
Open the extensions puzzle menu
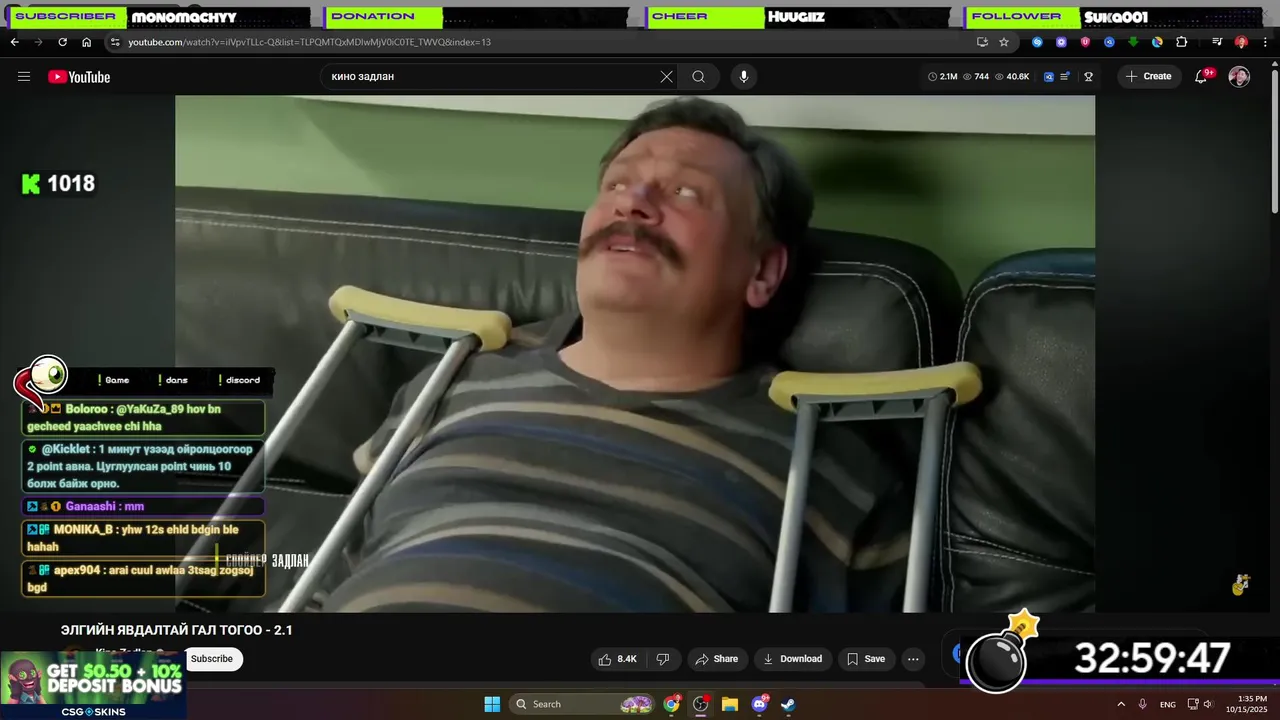(x=1182, y=42)
